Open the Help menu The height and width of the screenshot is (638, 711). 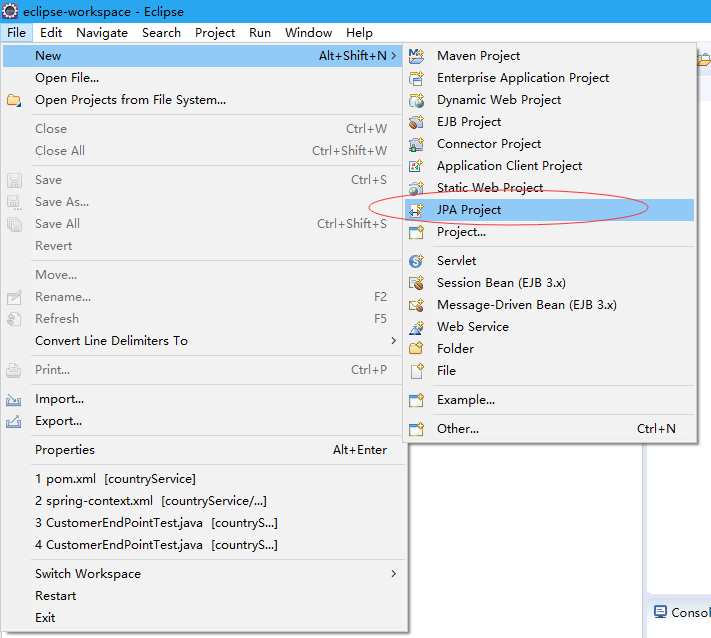pos(359,33)
